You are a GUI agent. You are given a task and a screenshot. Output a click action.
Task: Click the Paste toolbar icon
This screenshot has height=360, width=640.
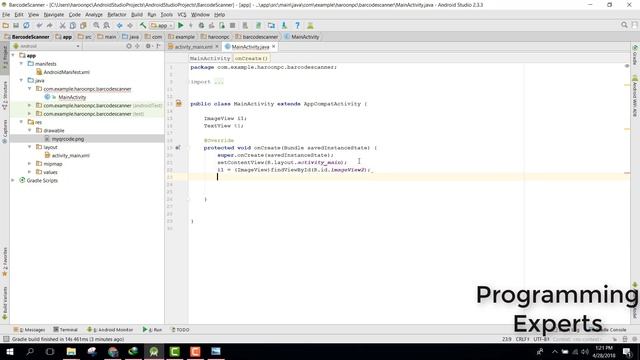[x=83, y=25]
